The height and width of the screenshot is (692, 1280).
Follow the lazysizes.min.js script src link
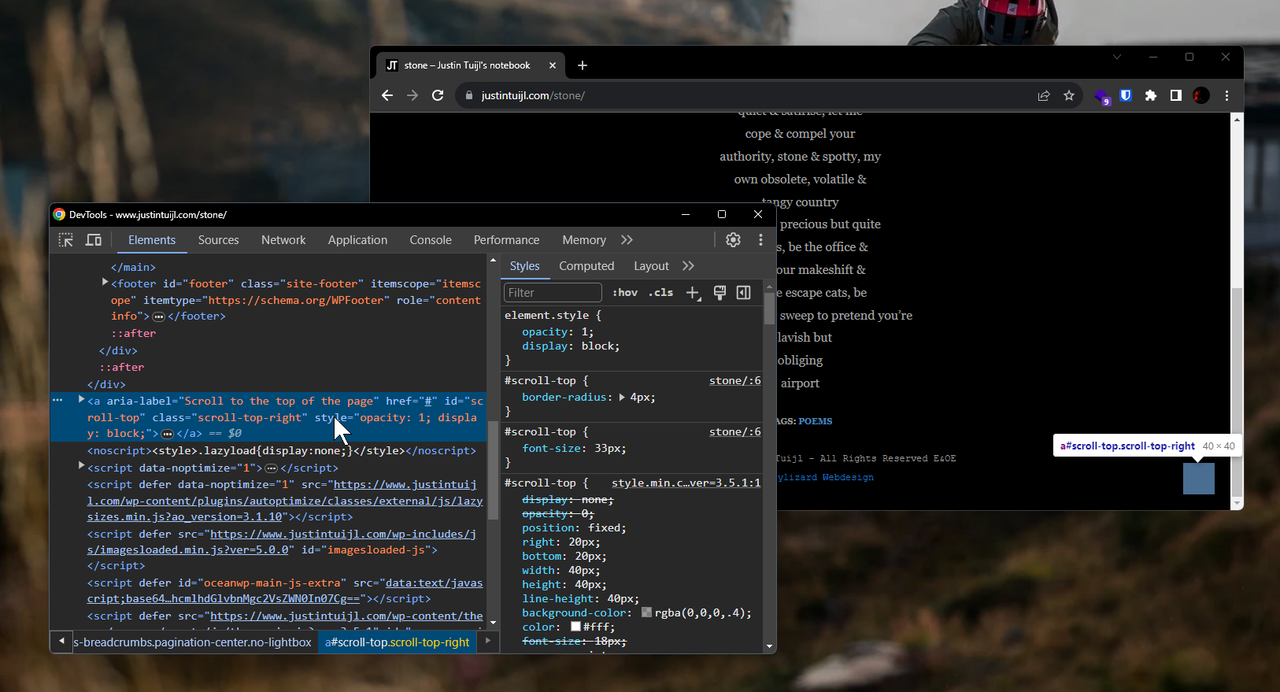point(285,501)
